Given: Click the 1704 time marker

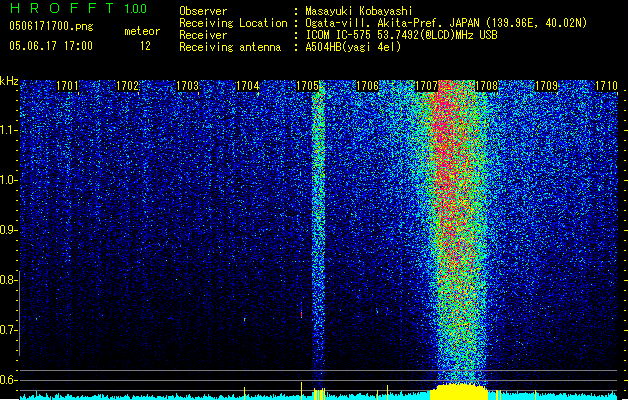Looking at the screenshot, I should [x=248, y=86].
